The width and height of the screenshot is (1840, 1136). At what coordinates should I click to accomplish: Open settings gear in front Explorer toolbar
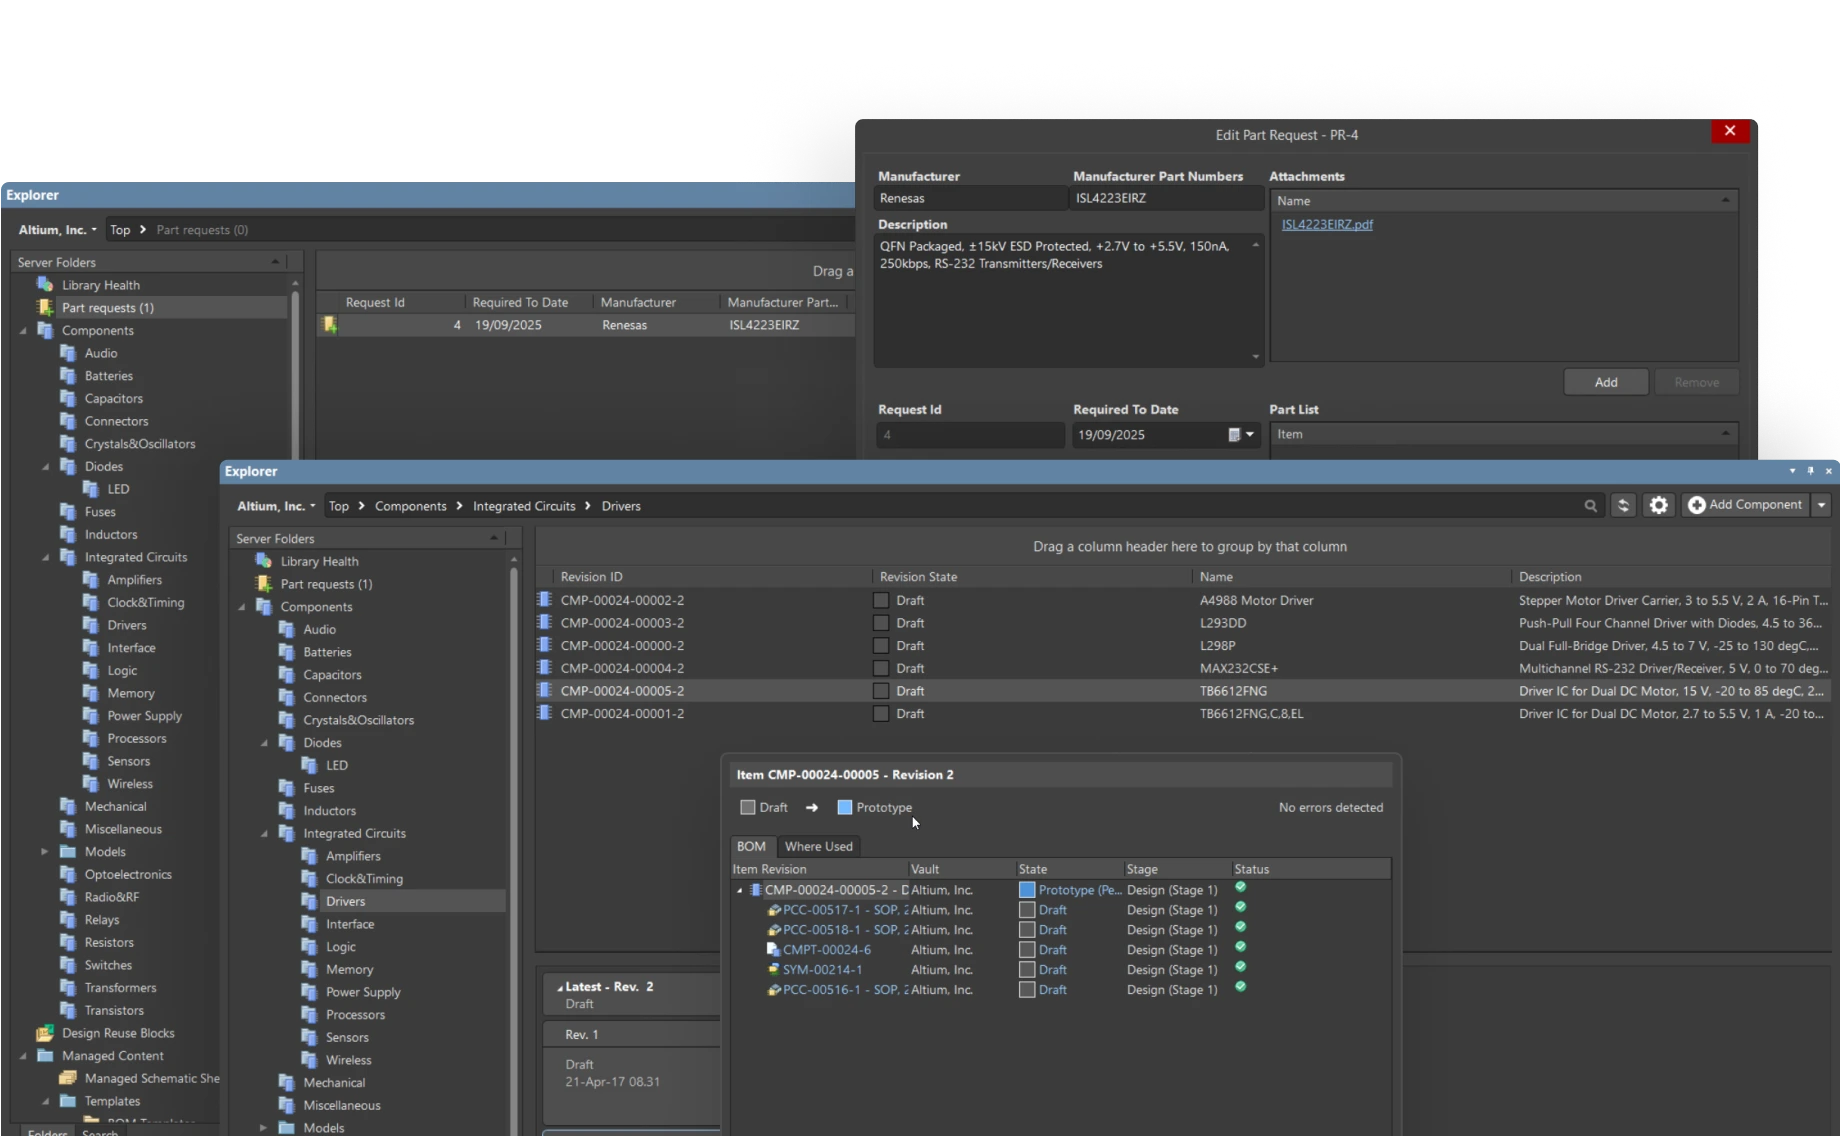click(1658, 506)
